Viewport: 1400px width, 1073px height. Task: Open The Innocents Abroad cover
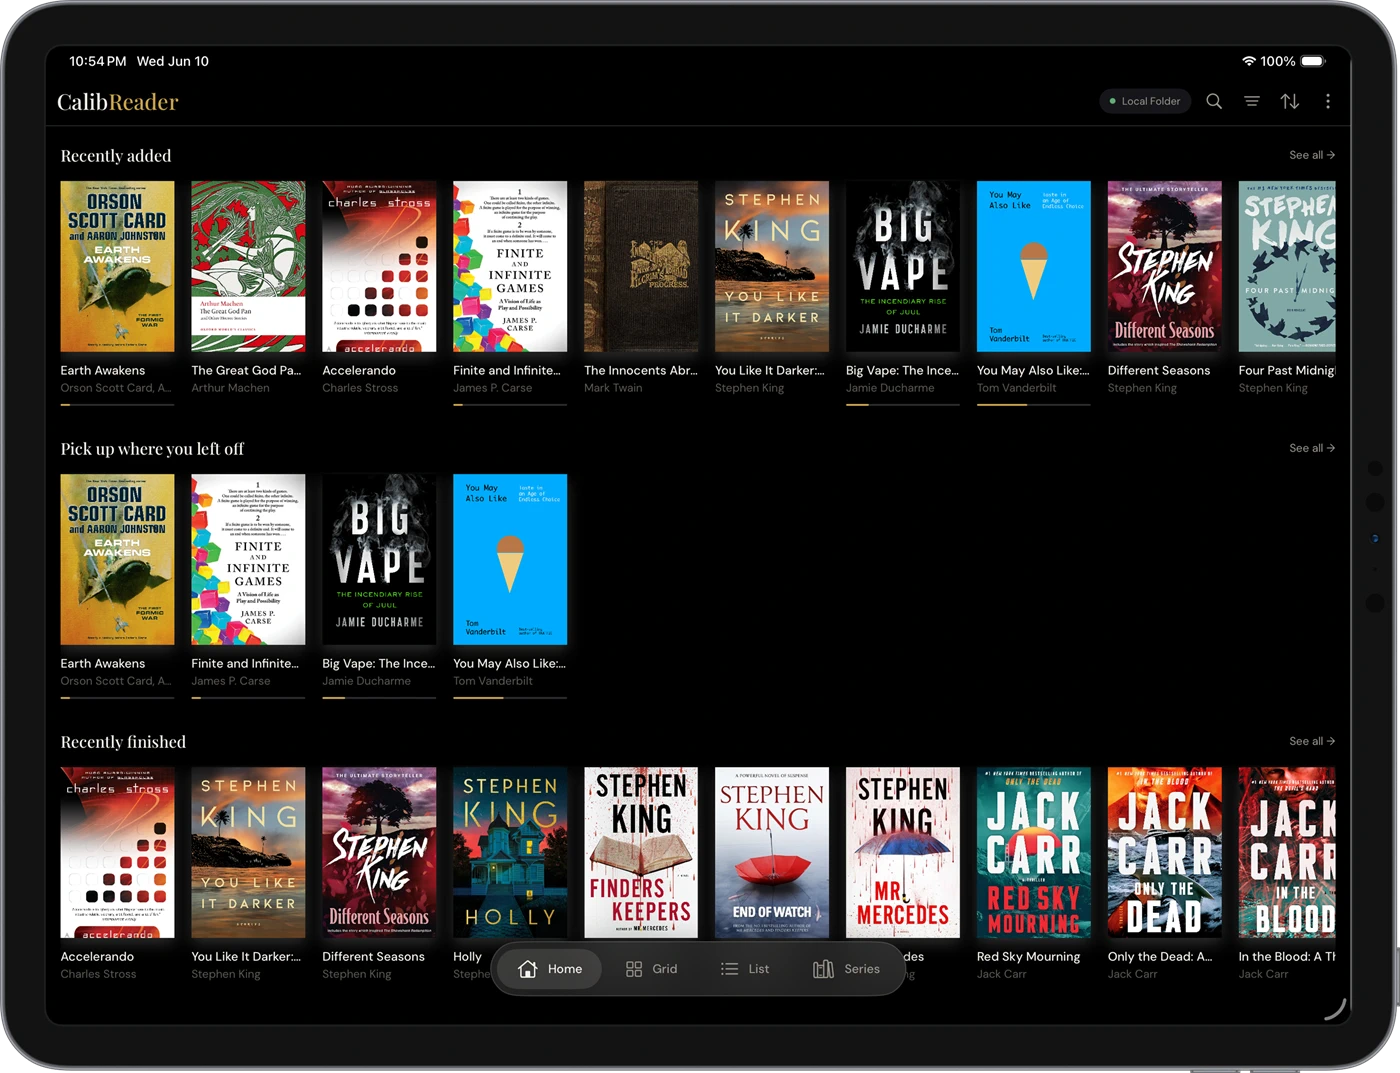(641, 266)
